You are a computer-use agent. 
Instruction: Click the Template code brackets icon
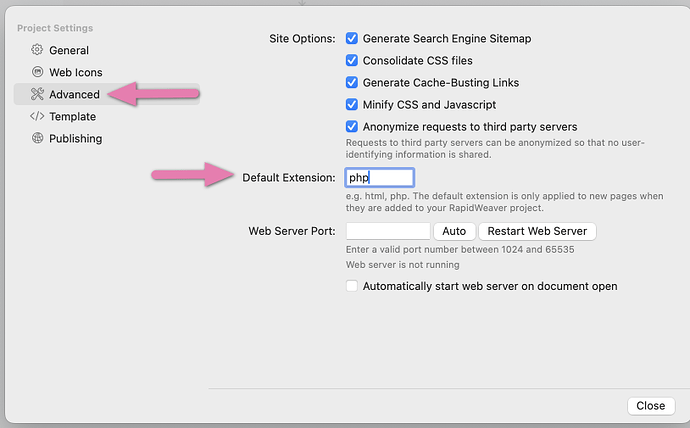pyautogui.click(x=37, y=116)
